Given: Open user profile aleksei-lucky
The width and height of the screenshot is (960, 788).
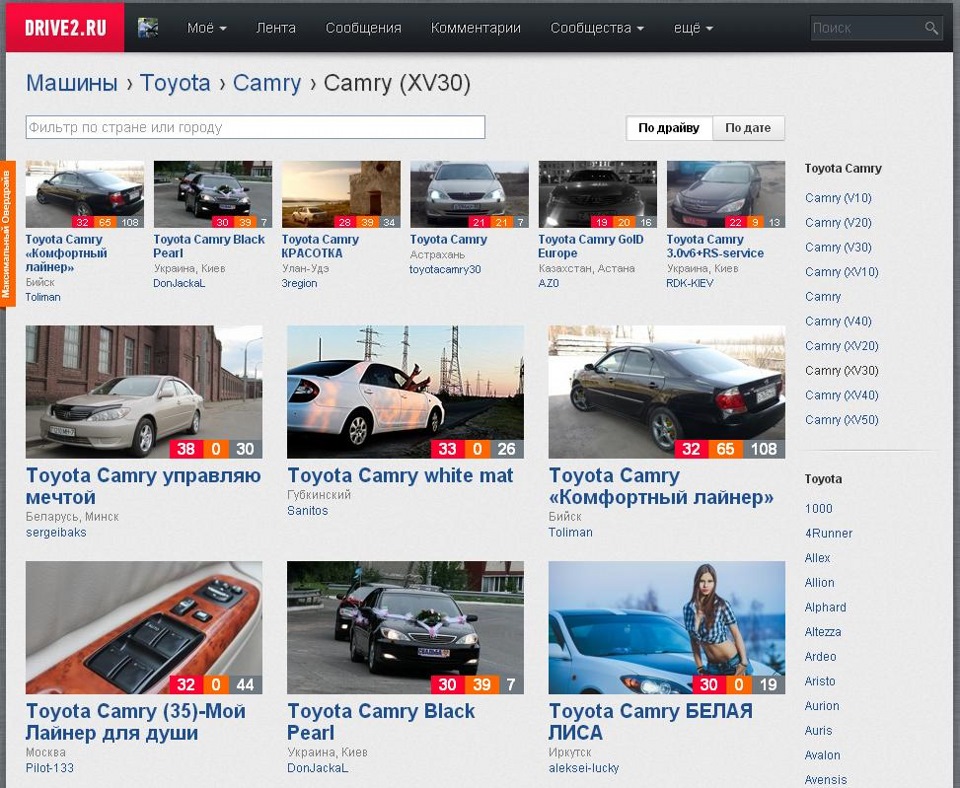Looking at the screenshot, I should (583, 768).
